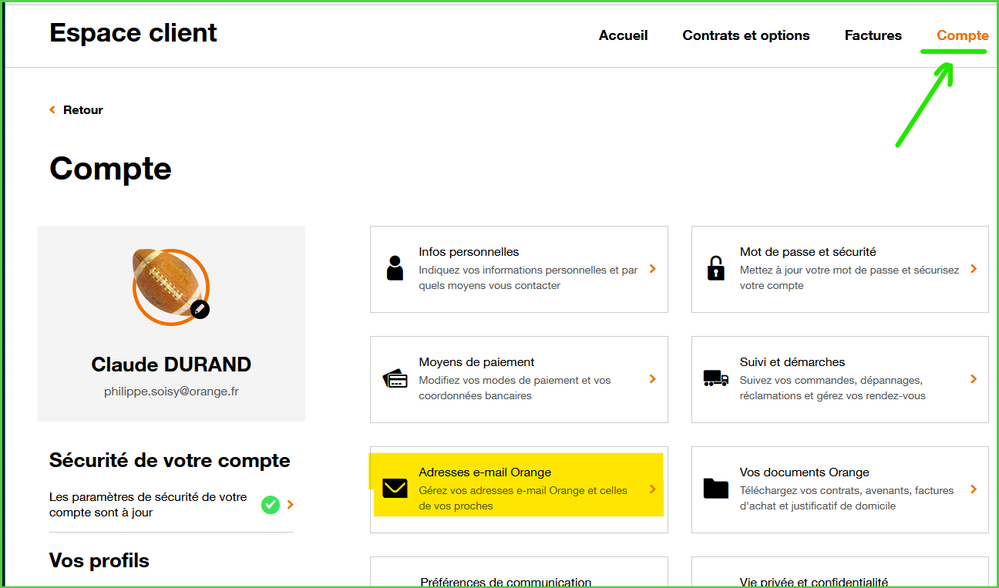Click the email philippe.soisy@orange.fr
Screen dimensions: 999x588
coord(171,392)
